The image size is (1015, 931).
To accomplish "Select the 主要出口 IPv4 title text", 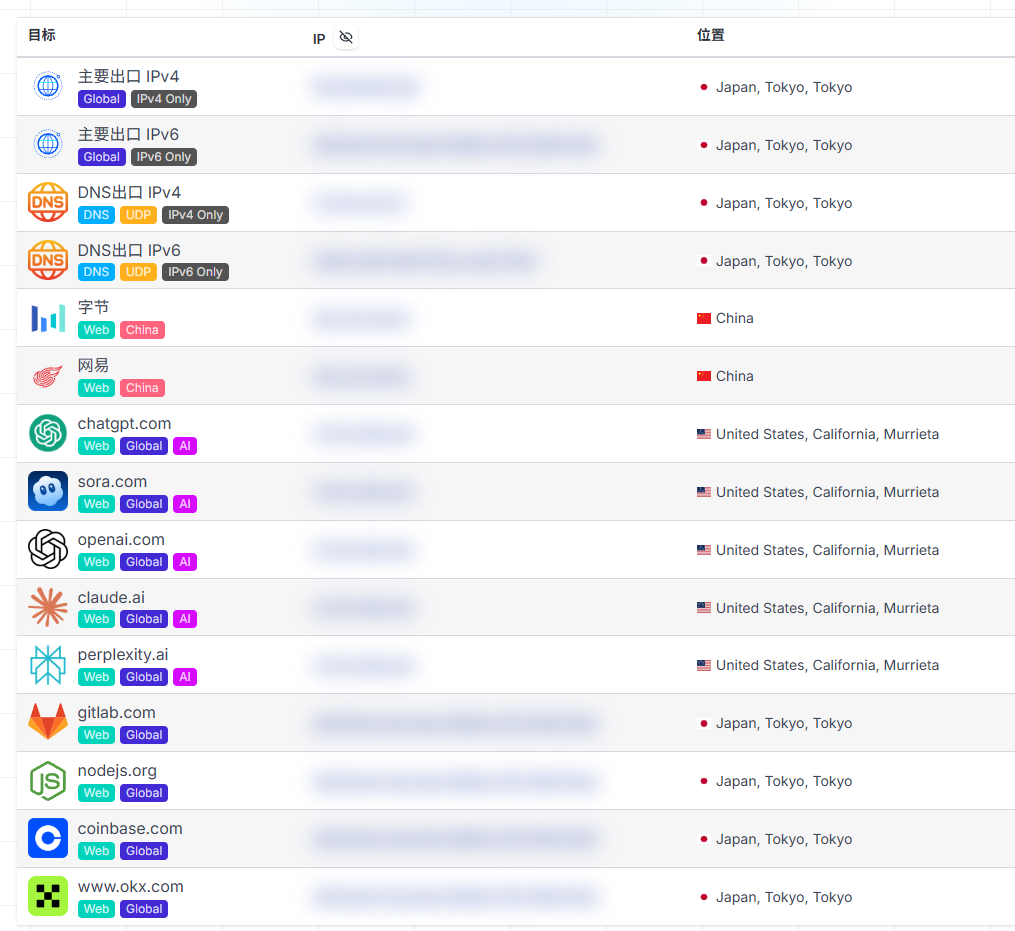I will [128, 76].
